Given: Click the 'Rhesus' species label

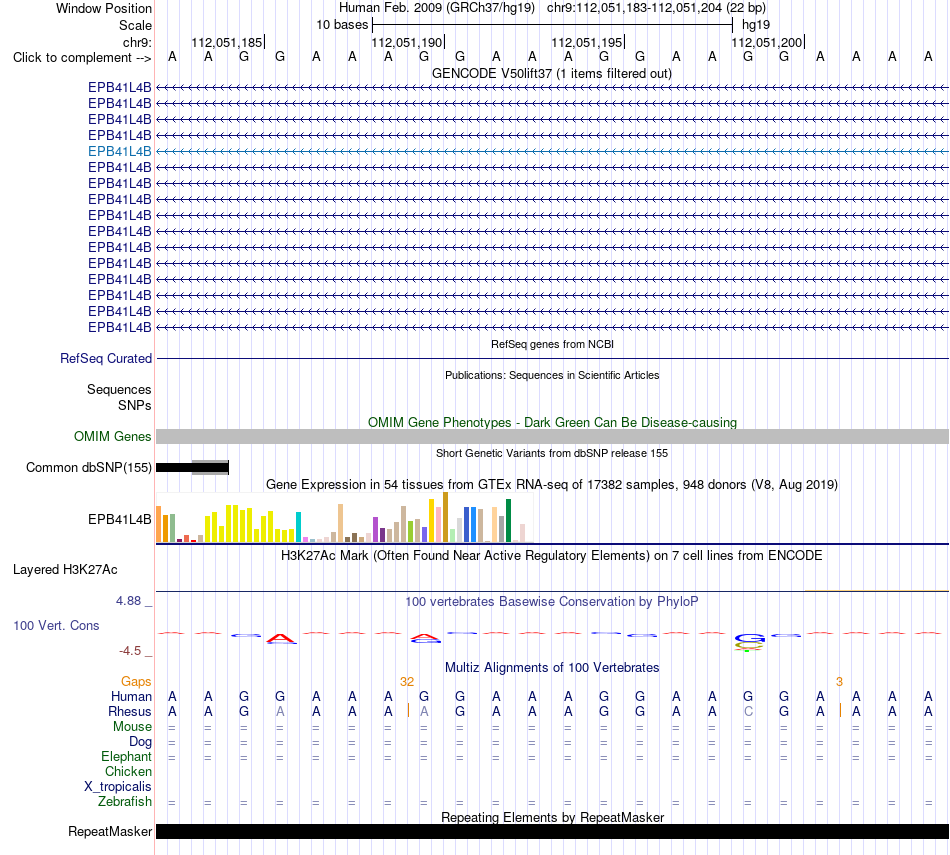Looking at the screenshot, I should 130,711.
